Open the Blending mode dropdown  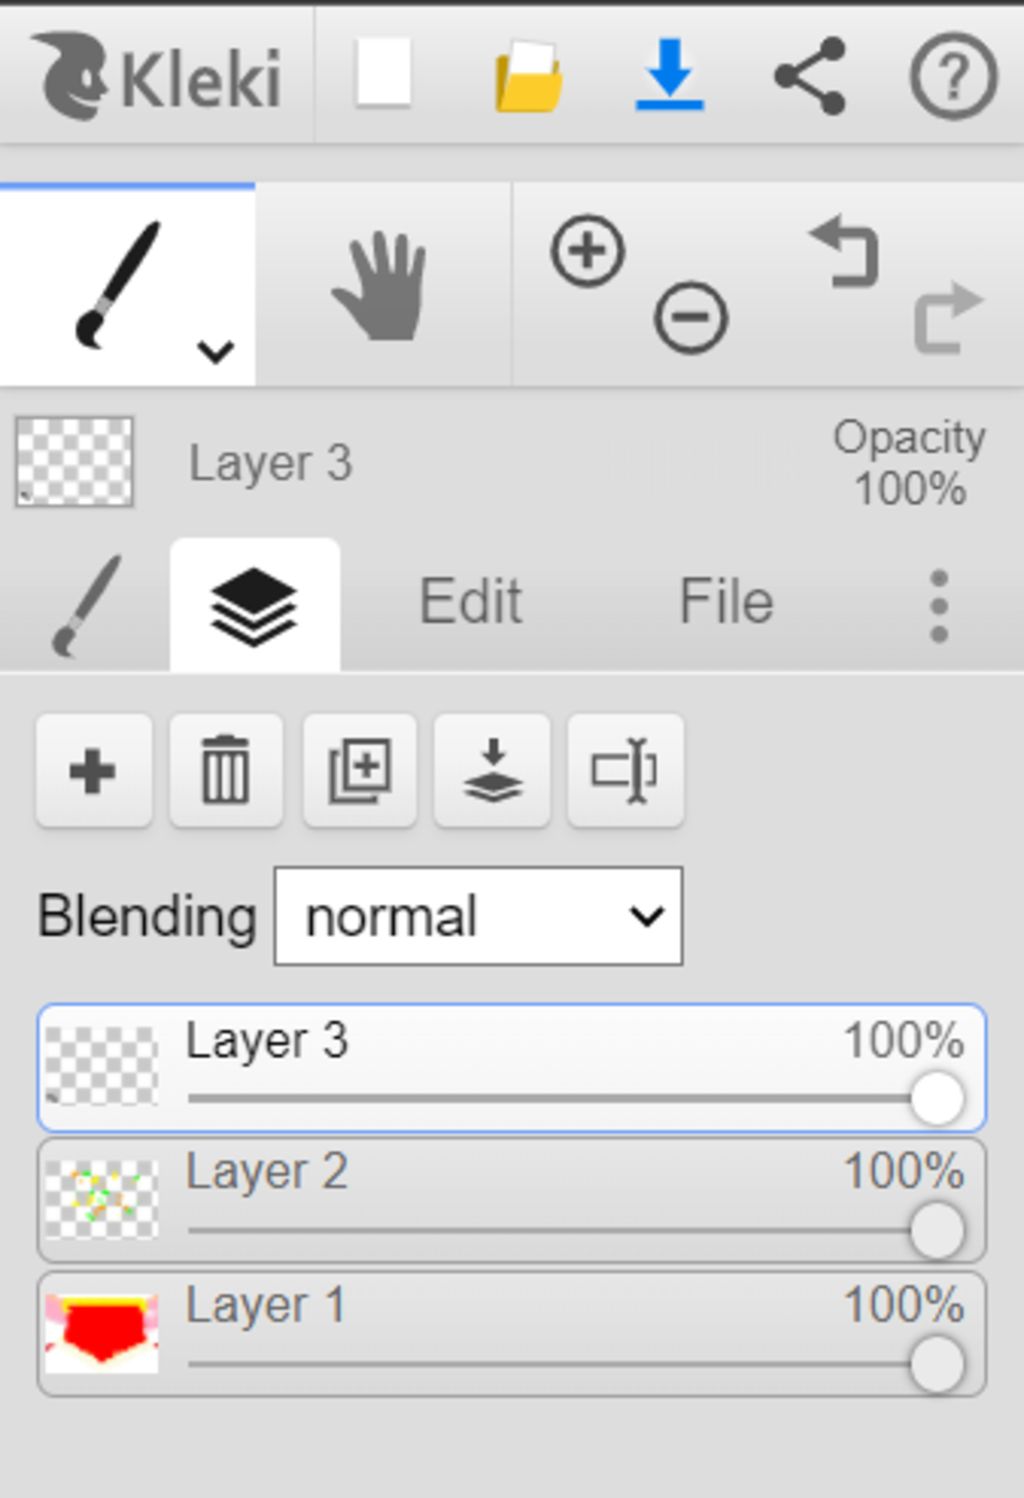[x=479, y=916]
